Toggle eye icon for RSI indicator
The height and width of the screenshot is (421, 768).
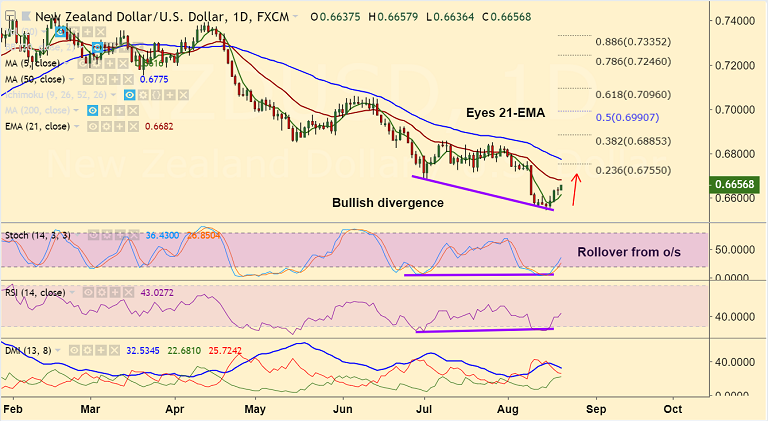pos(88,293)
